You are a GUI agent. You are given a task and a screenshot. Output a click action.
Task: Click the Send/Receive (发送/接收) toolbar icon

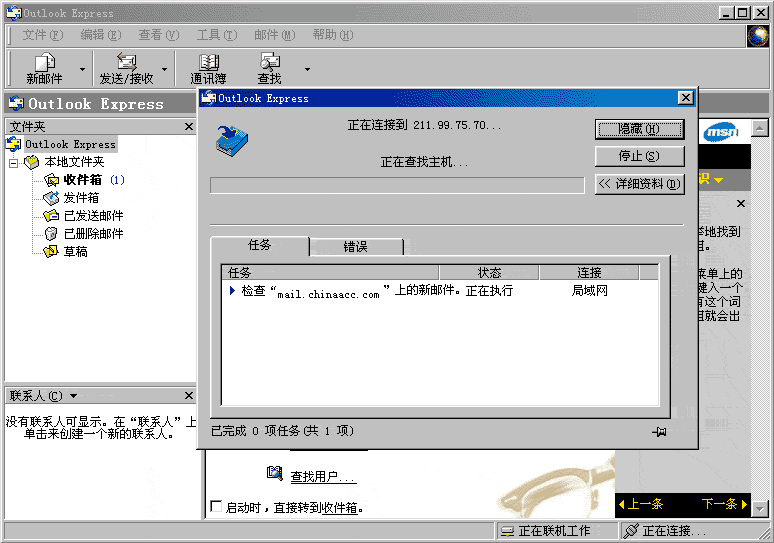[126, 69]
